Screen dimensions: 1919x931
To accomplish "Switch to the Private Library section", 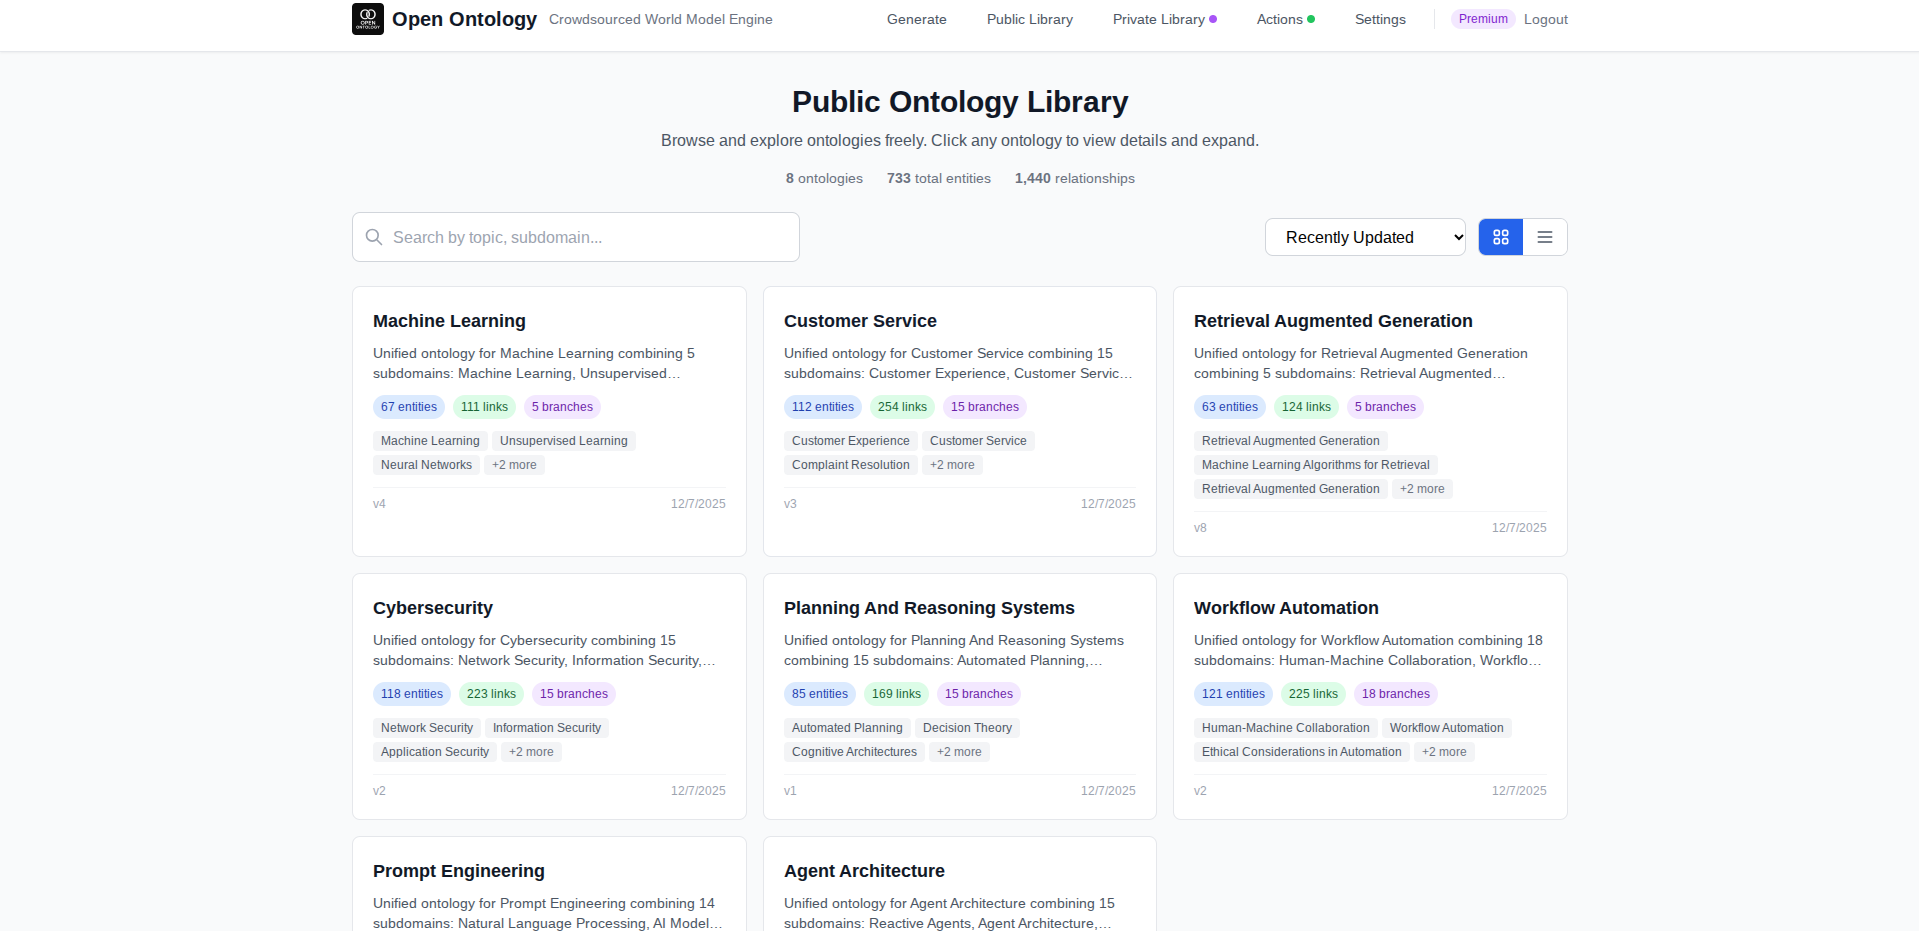I will 1159,19.
